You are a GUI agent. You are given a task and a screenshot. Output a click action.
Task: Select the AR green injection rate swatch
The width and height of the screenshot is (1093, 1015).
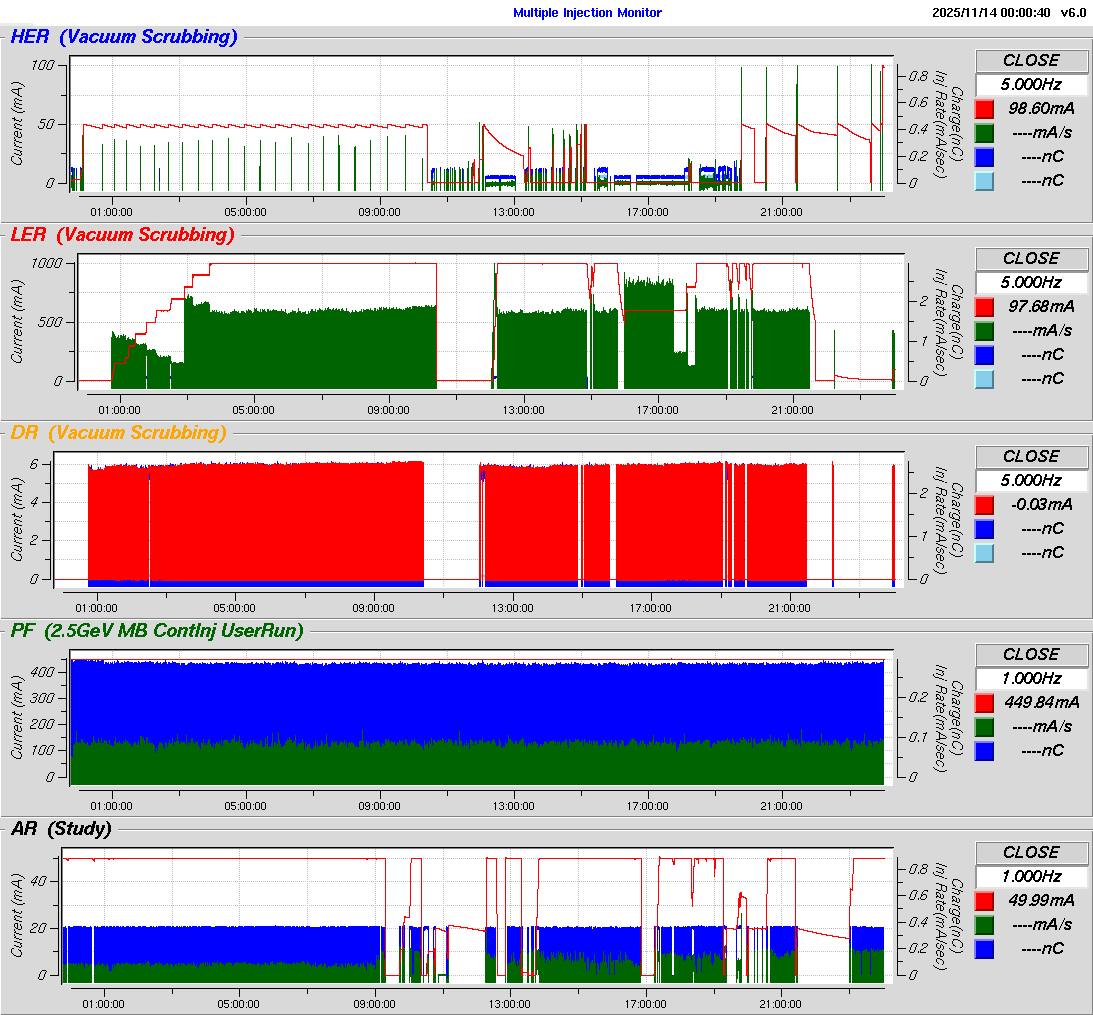[984, 925]
